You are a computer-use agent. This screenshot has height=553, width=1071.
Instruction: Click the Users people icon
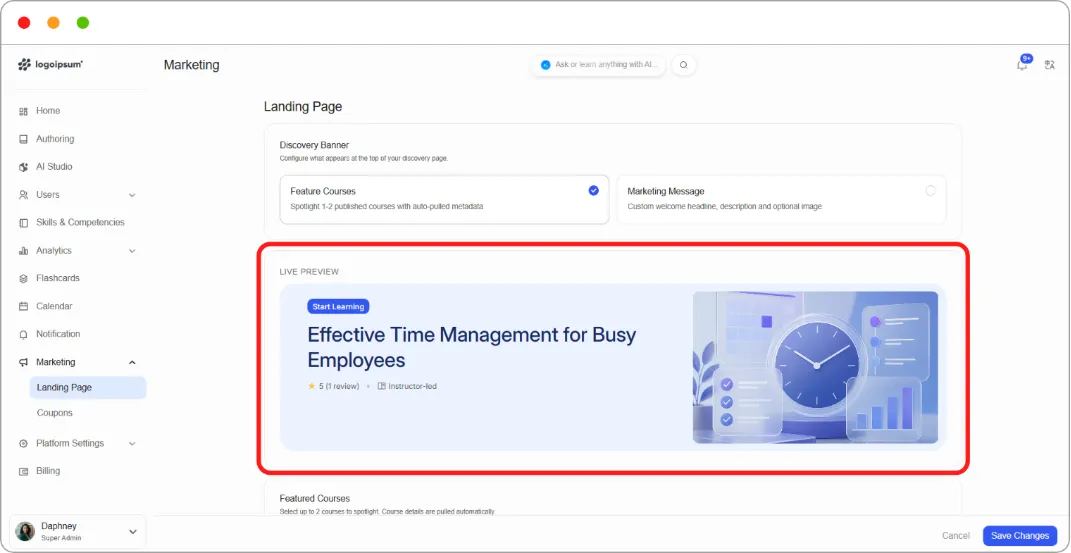pyautogui.click(x=23, y=195)
